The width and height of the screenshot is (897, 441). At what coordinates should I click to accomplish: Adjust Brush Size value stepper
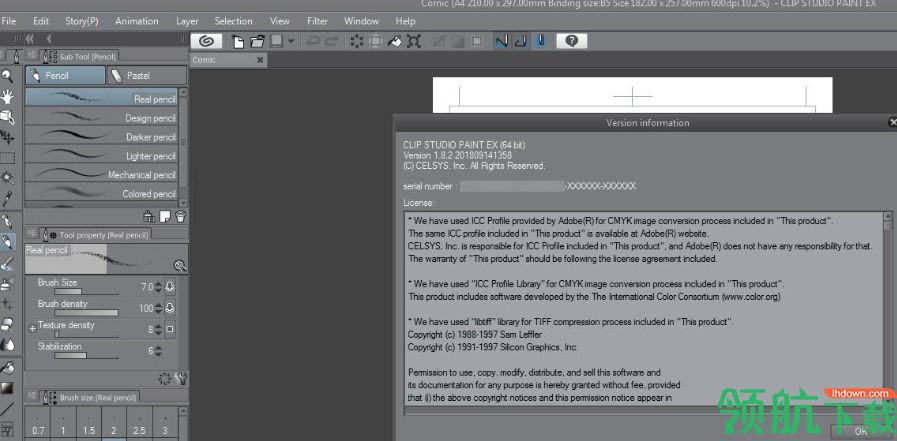click(158, 287)
